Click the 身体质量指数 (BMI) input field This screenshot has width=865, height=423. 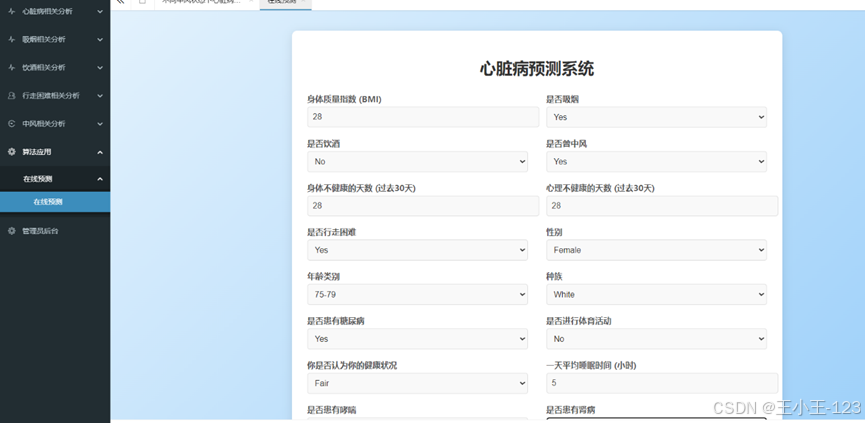click(423, 117)
